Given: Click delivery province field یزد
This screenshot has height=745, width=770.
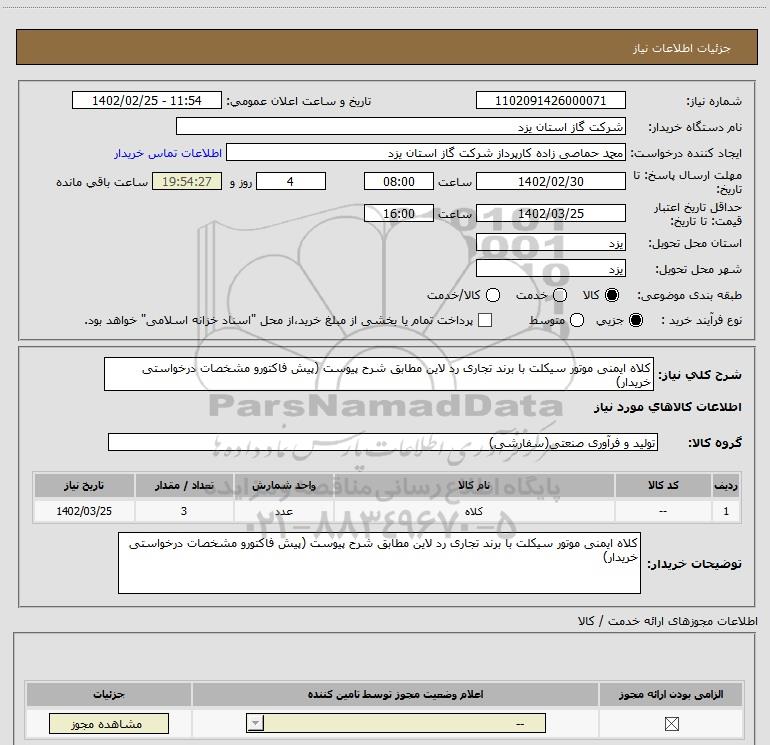Looking at the screenshot, I should [x=550, y=243].
